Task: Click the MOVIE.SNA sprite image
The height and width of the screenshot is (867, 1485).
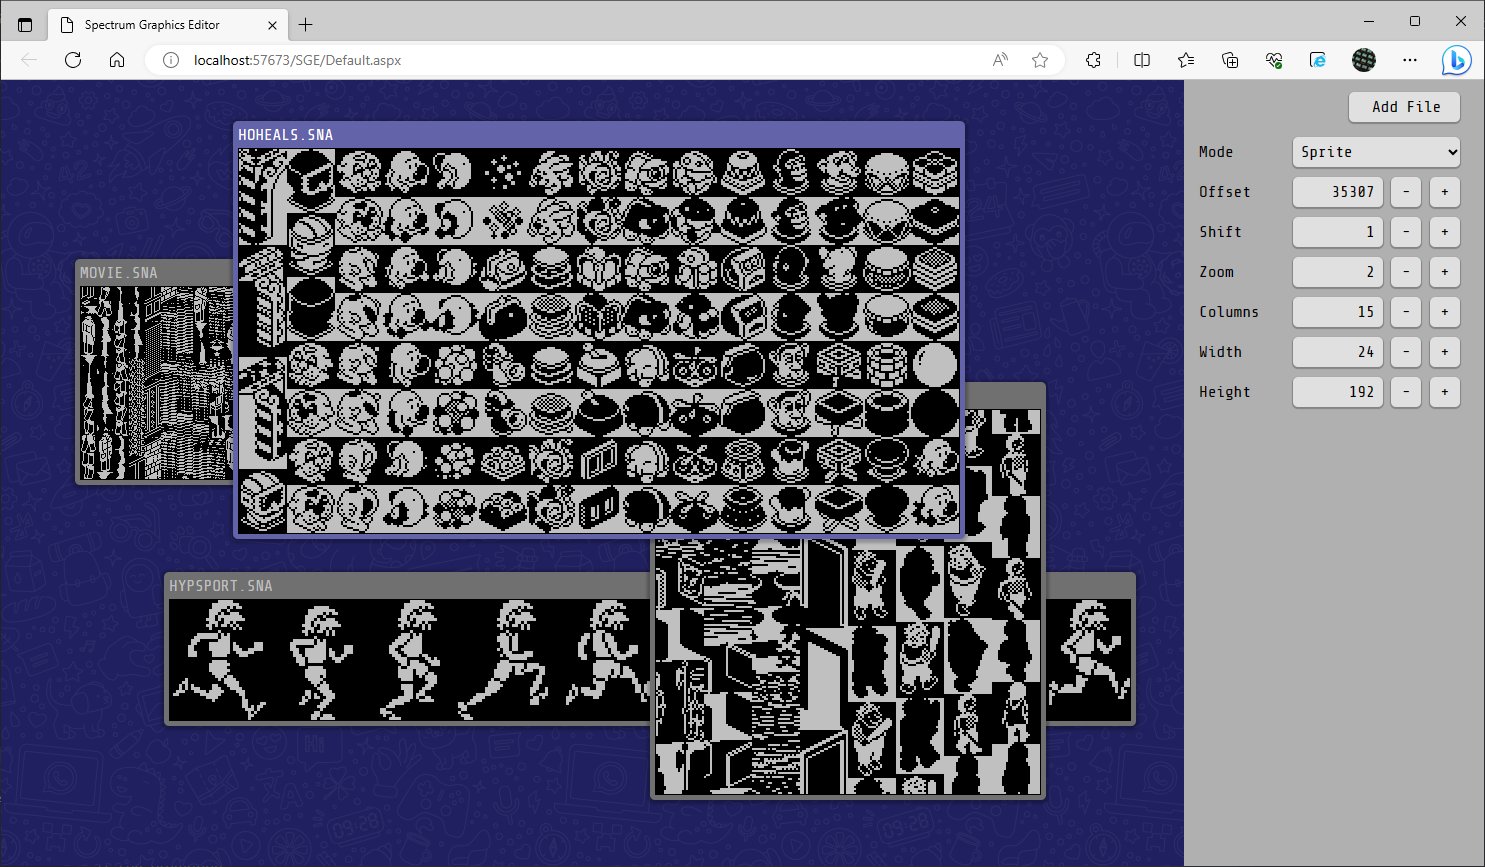Action: pyautogui.click(x=157, y=383)
